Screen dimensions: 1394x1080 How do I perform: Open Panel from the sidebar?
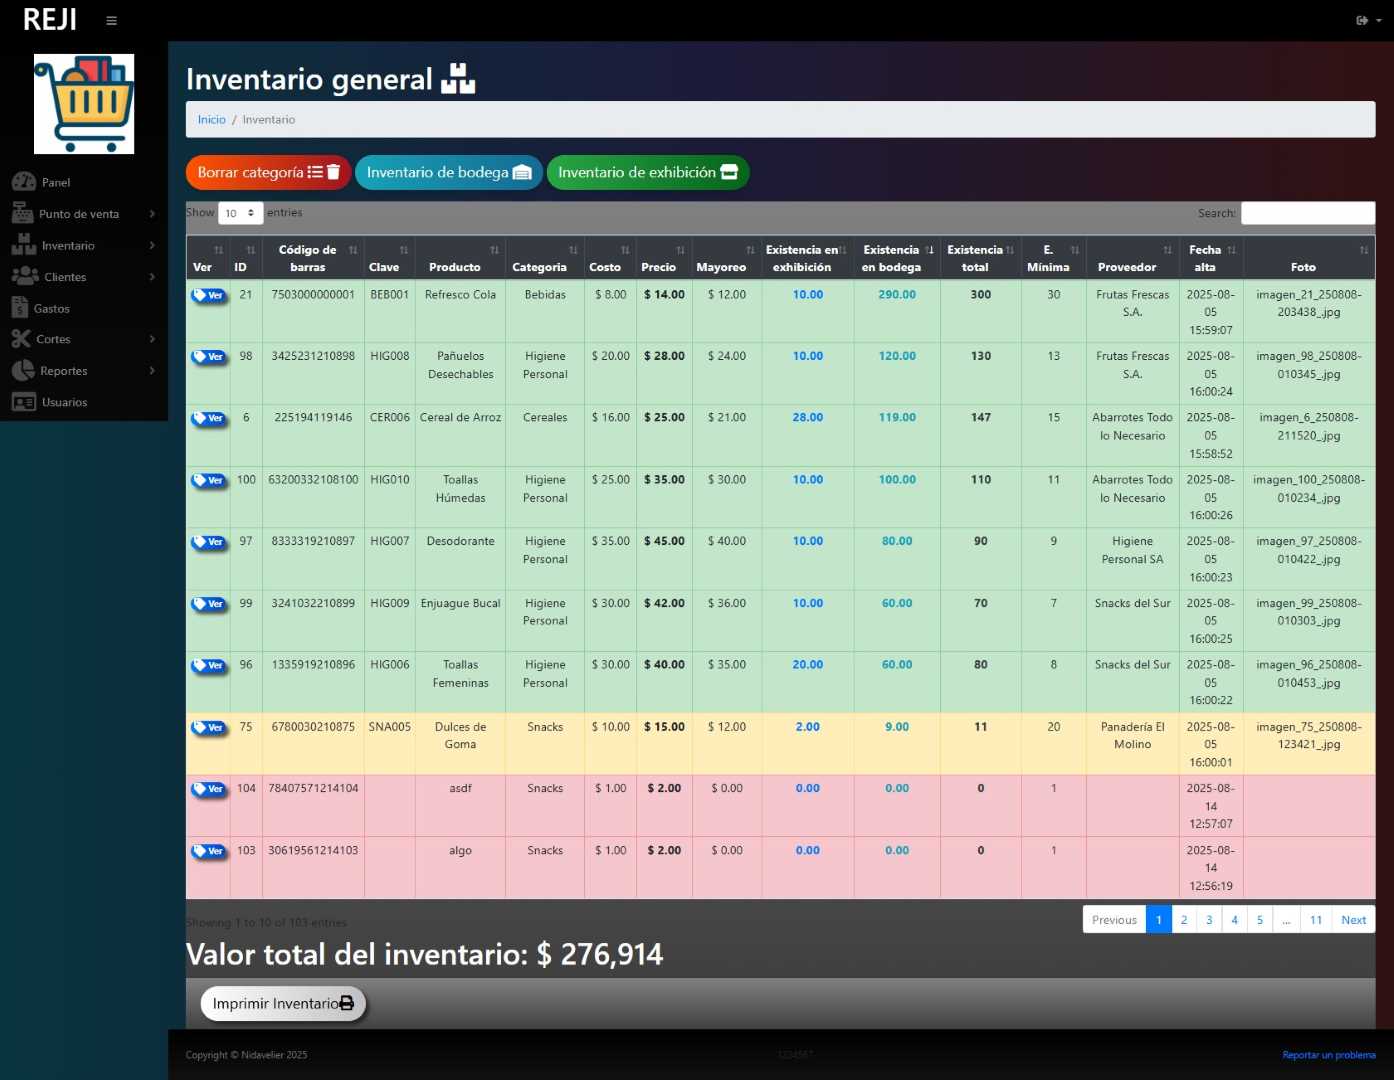coord(56,182)
